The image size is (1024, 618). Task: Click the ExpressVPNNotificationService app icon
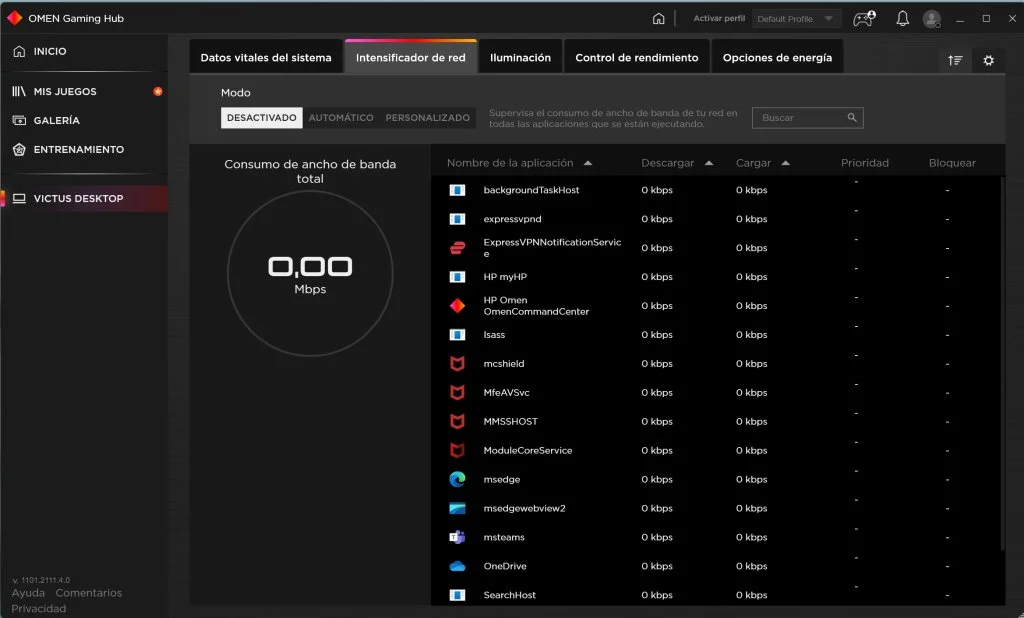[x=457, y=248]
